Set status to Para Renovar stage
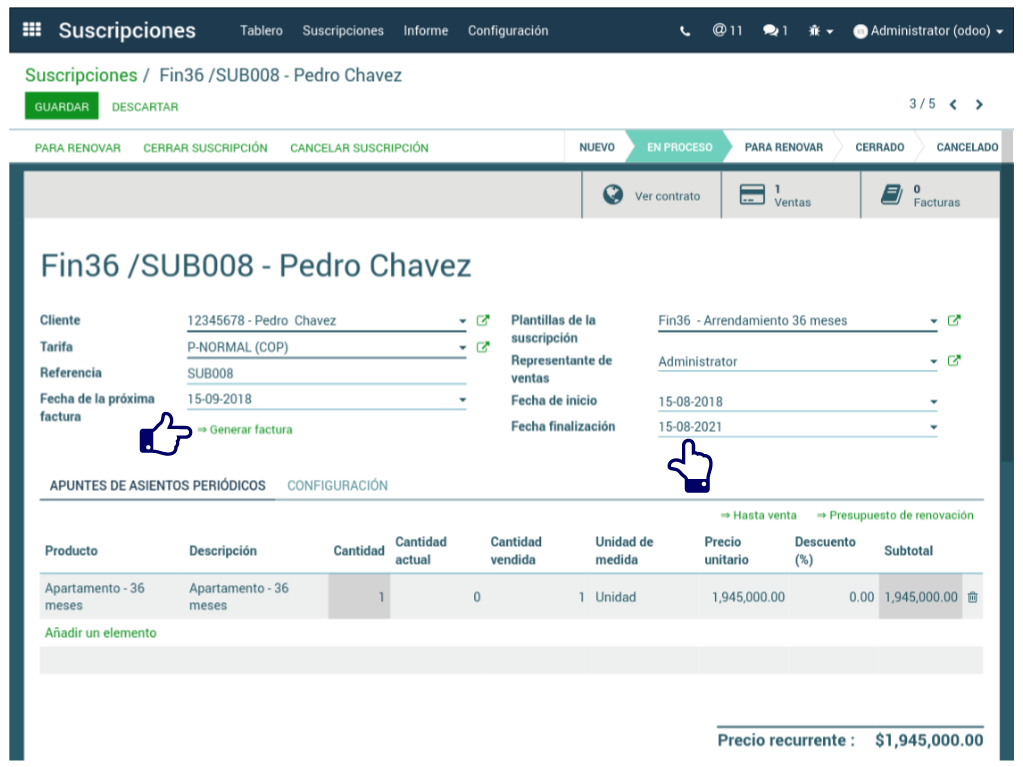Screen dimensions: 1023x767 [x=783, y=147]
